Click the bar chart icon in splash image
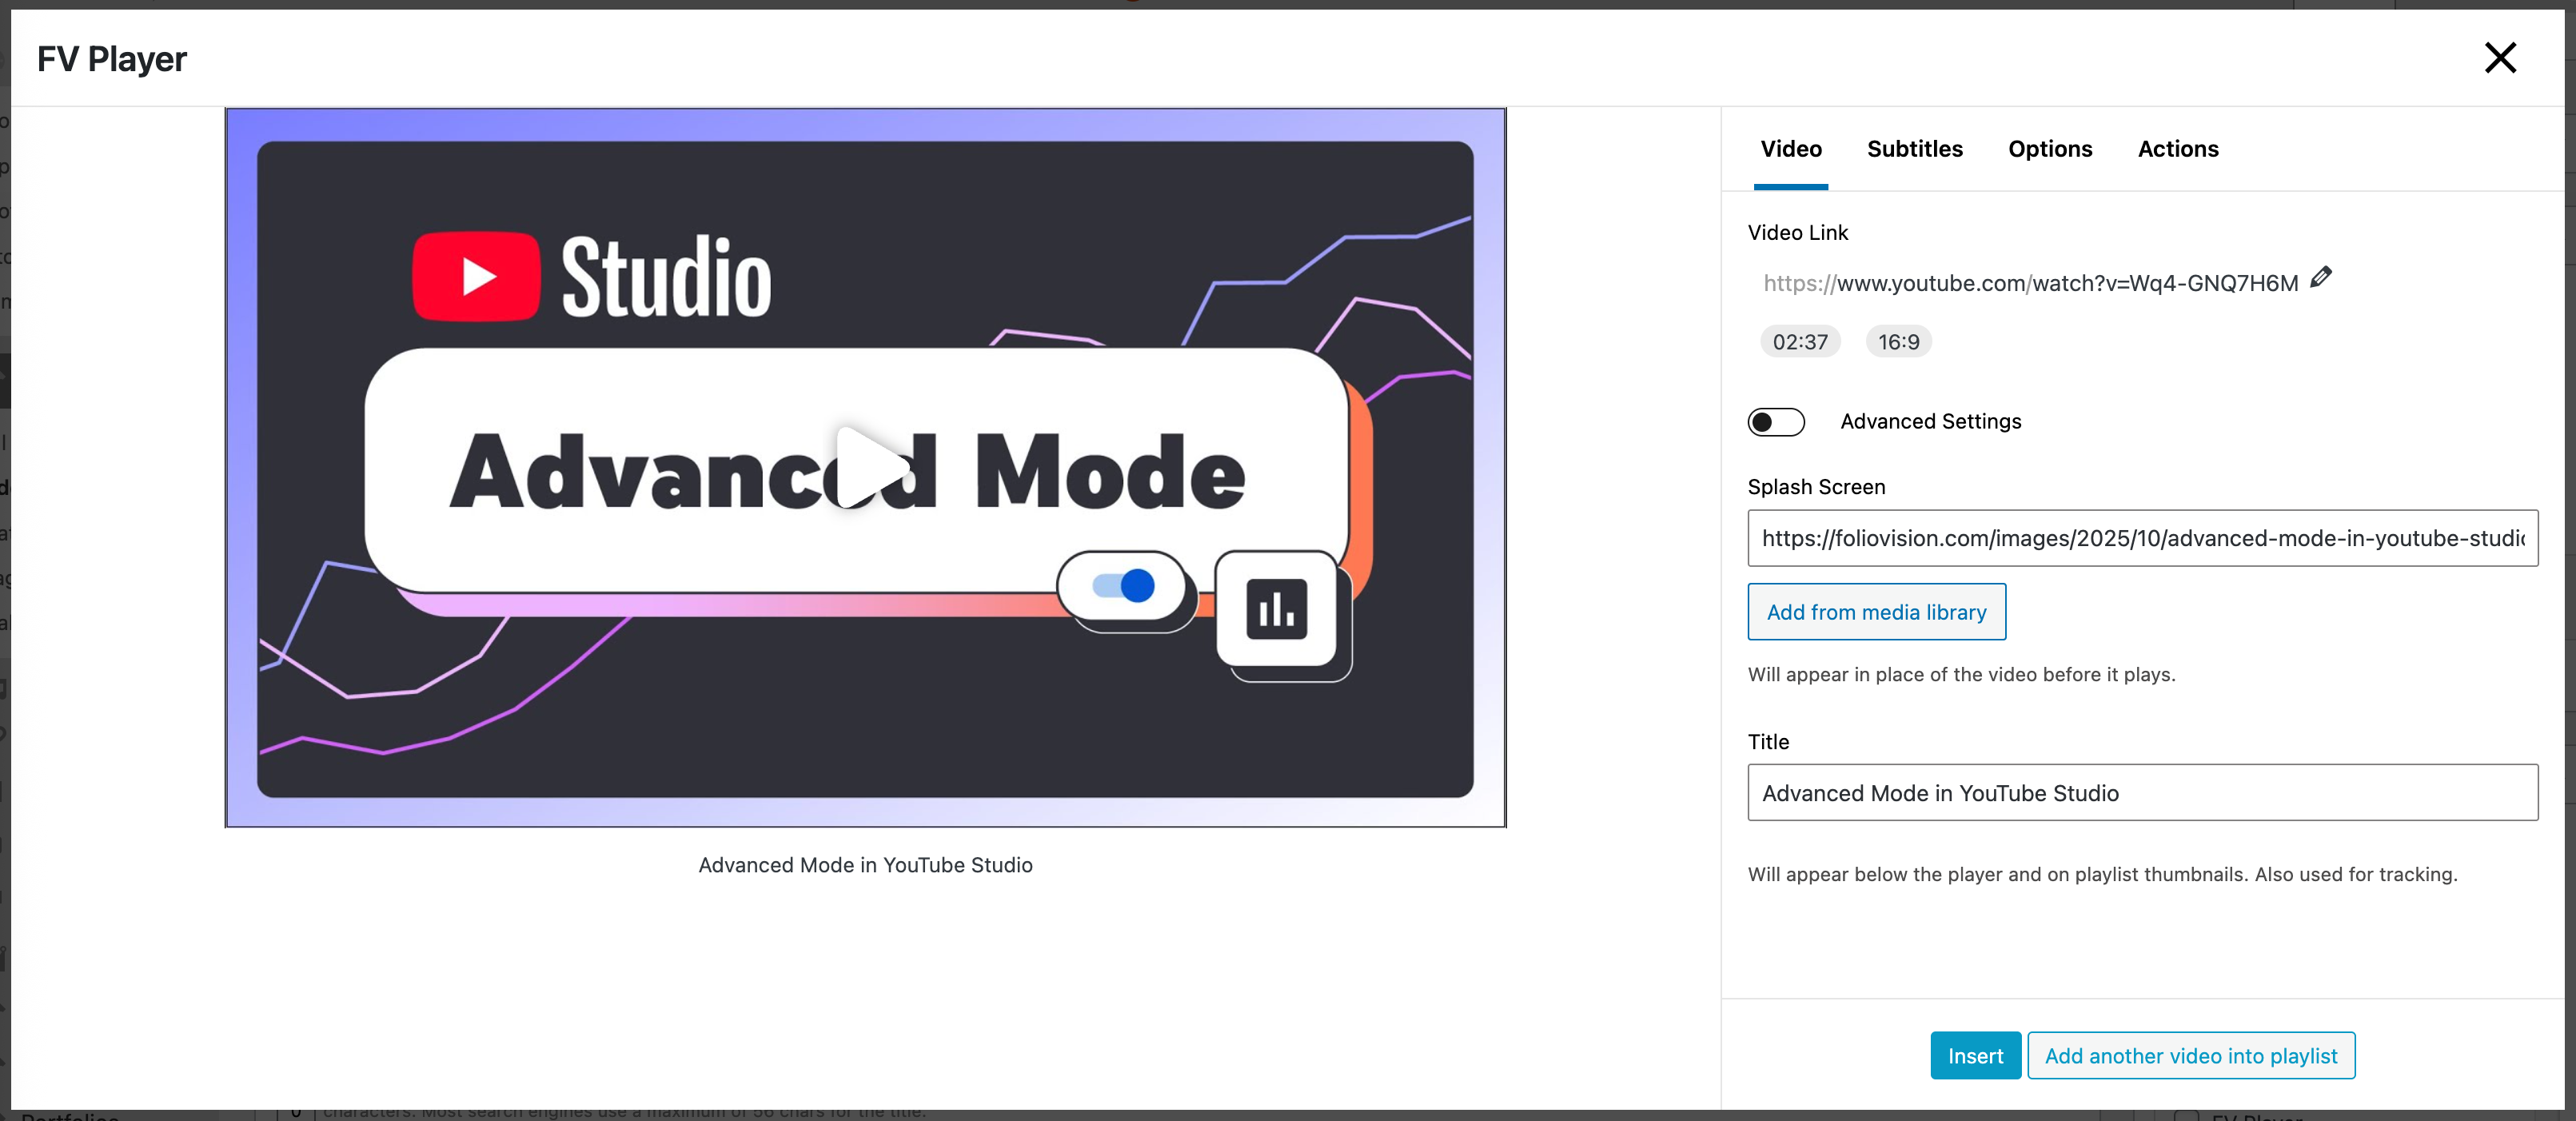 (x=1276, y=608)
